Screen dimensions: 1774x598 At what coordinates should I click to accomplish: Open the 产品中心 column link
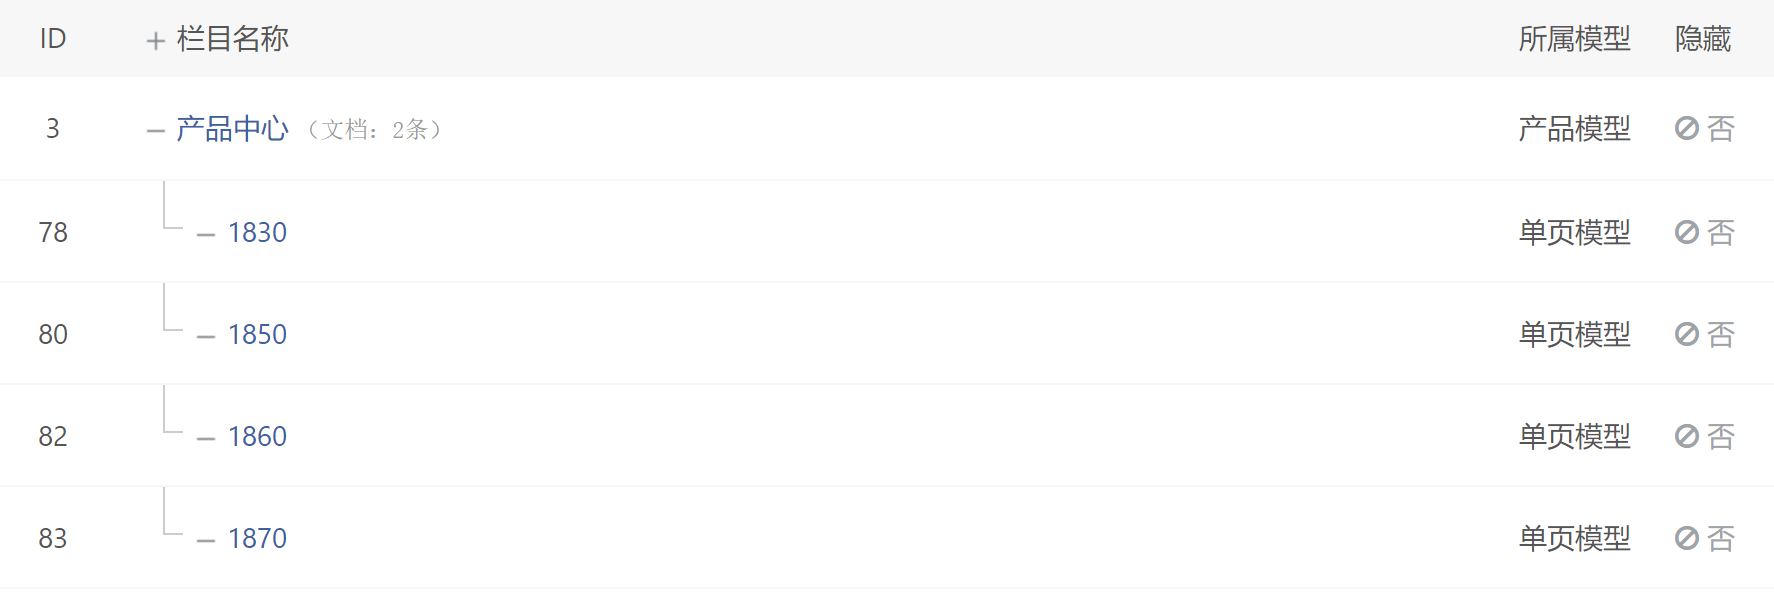[232, 129]
